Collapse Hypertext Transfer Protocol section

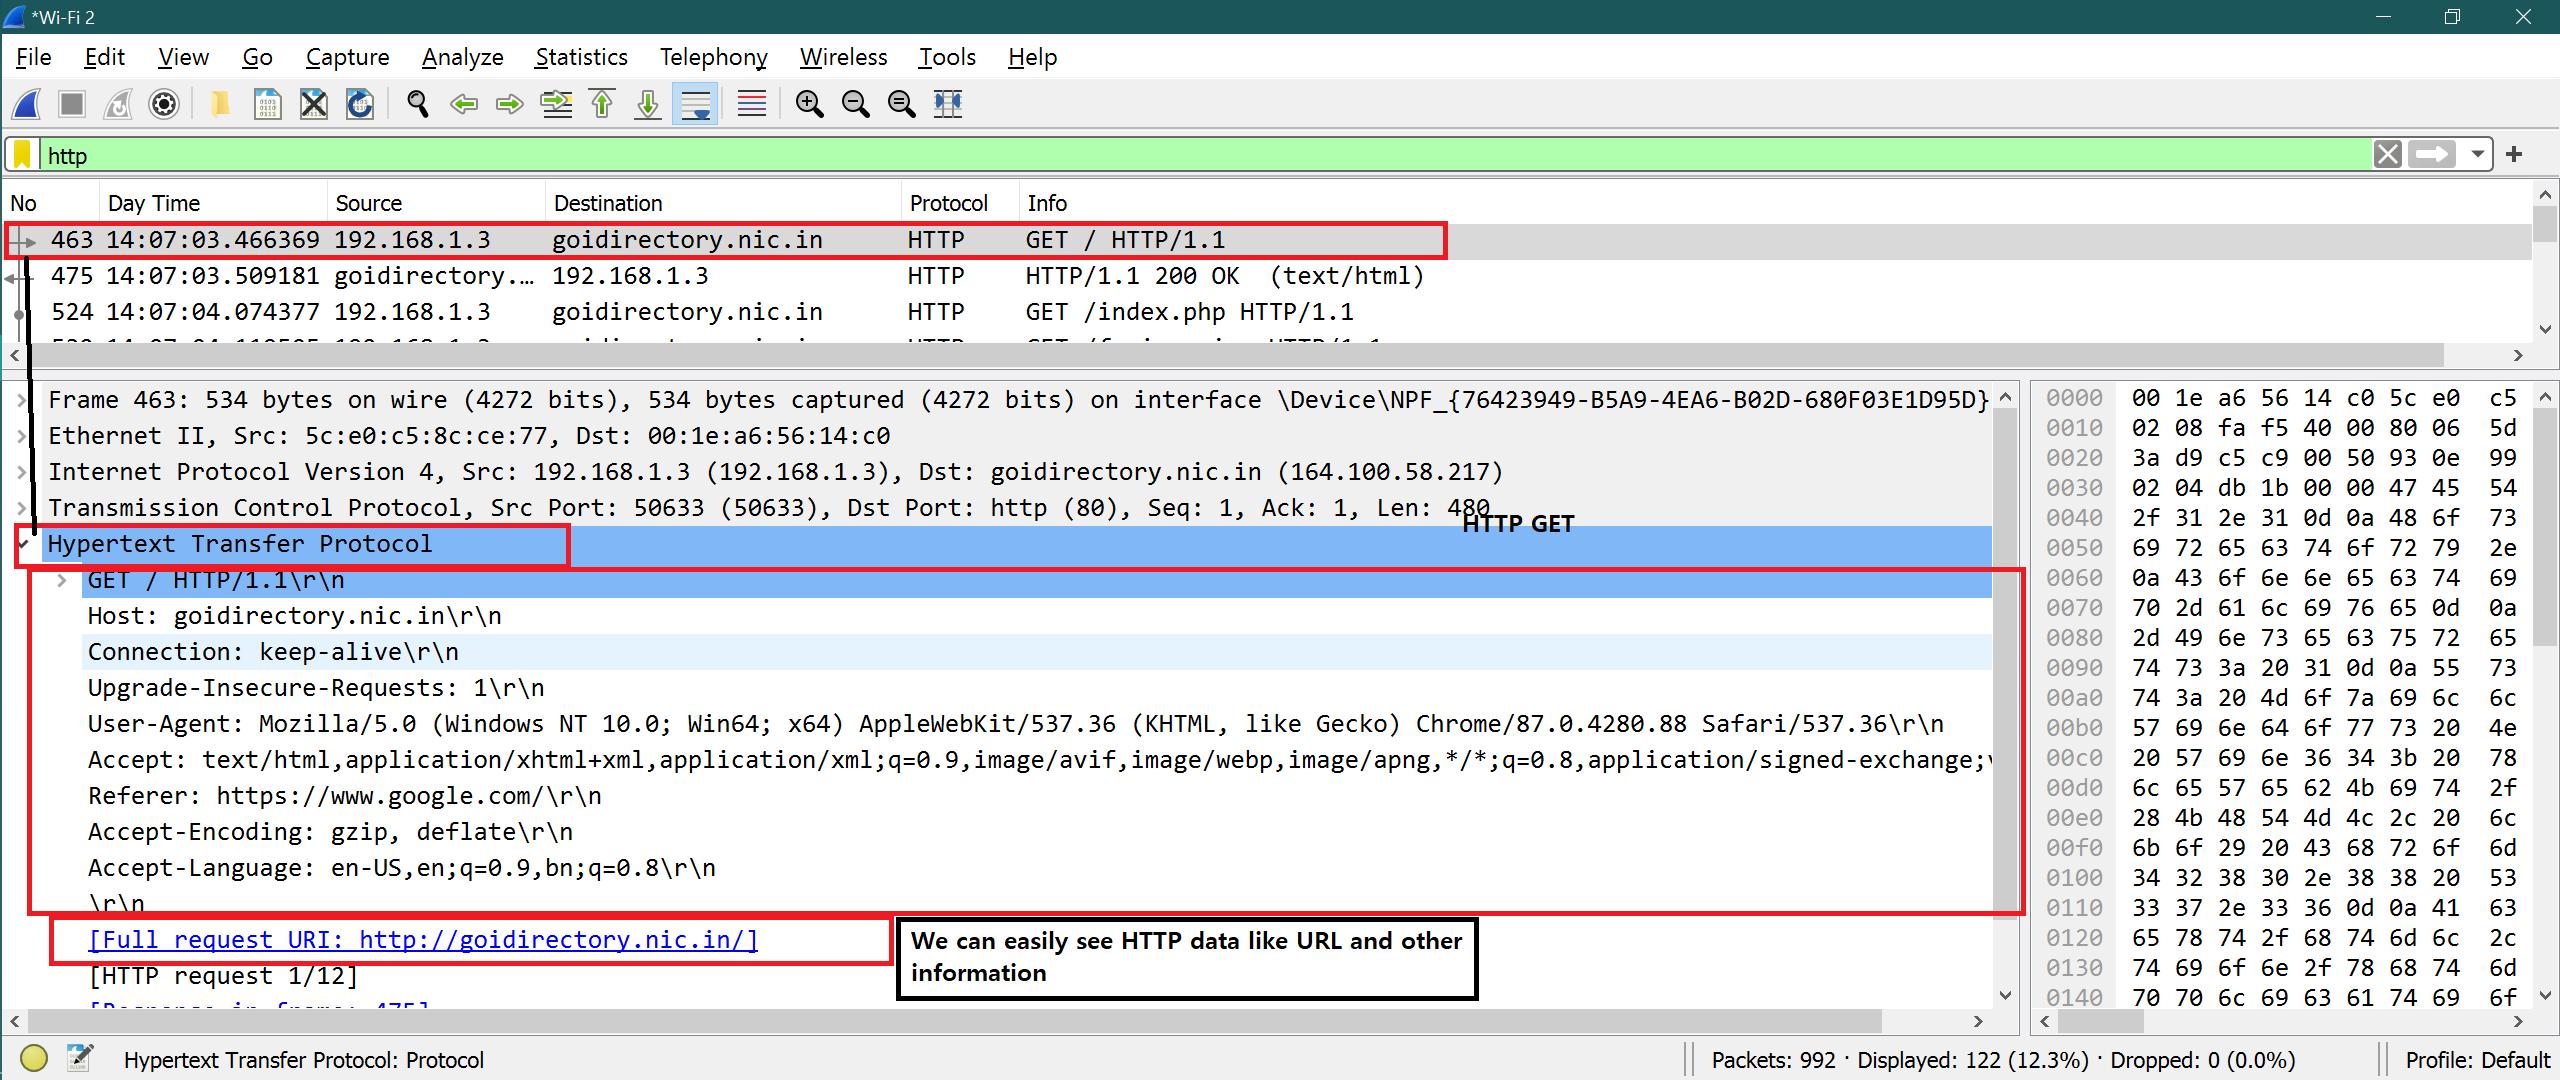[x=24, y=544]
